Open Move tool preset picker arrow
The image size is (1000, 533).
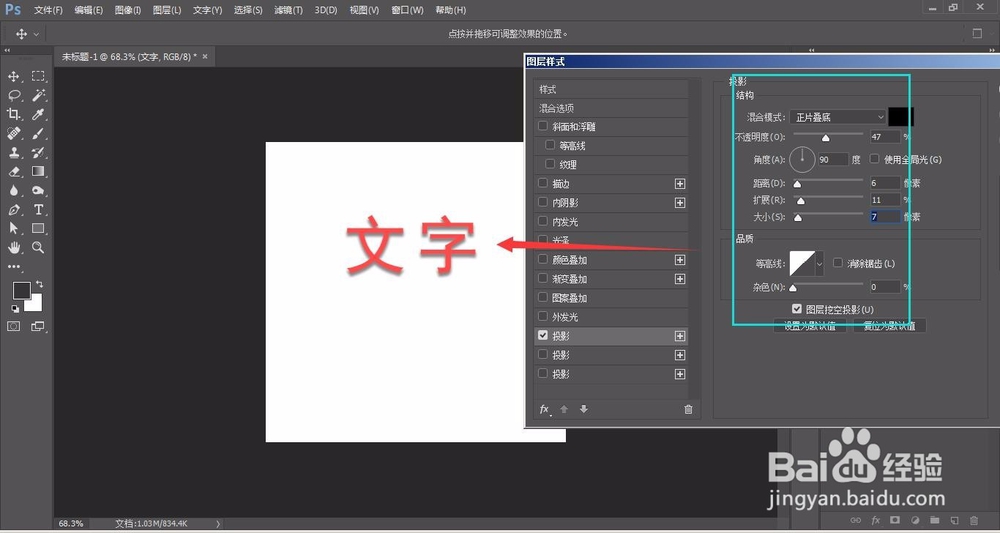tap(36, 34)
